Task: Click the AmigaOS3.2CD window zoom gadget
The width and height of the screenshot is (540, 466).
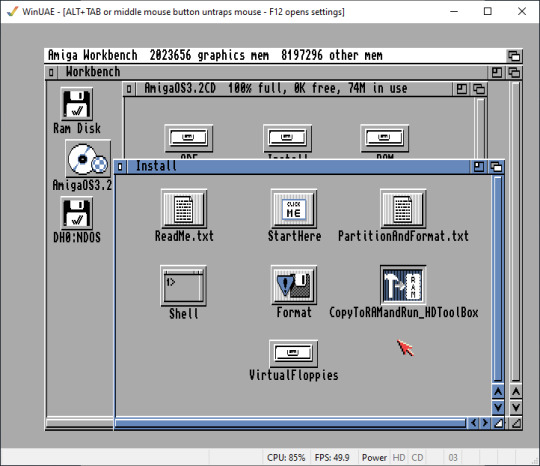Action: [x=461, y=89]
